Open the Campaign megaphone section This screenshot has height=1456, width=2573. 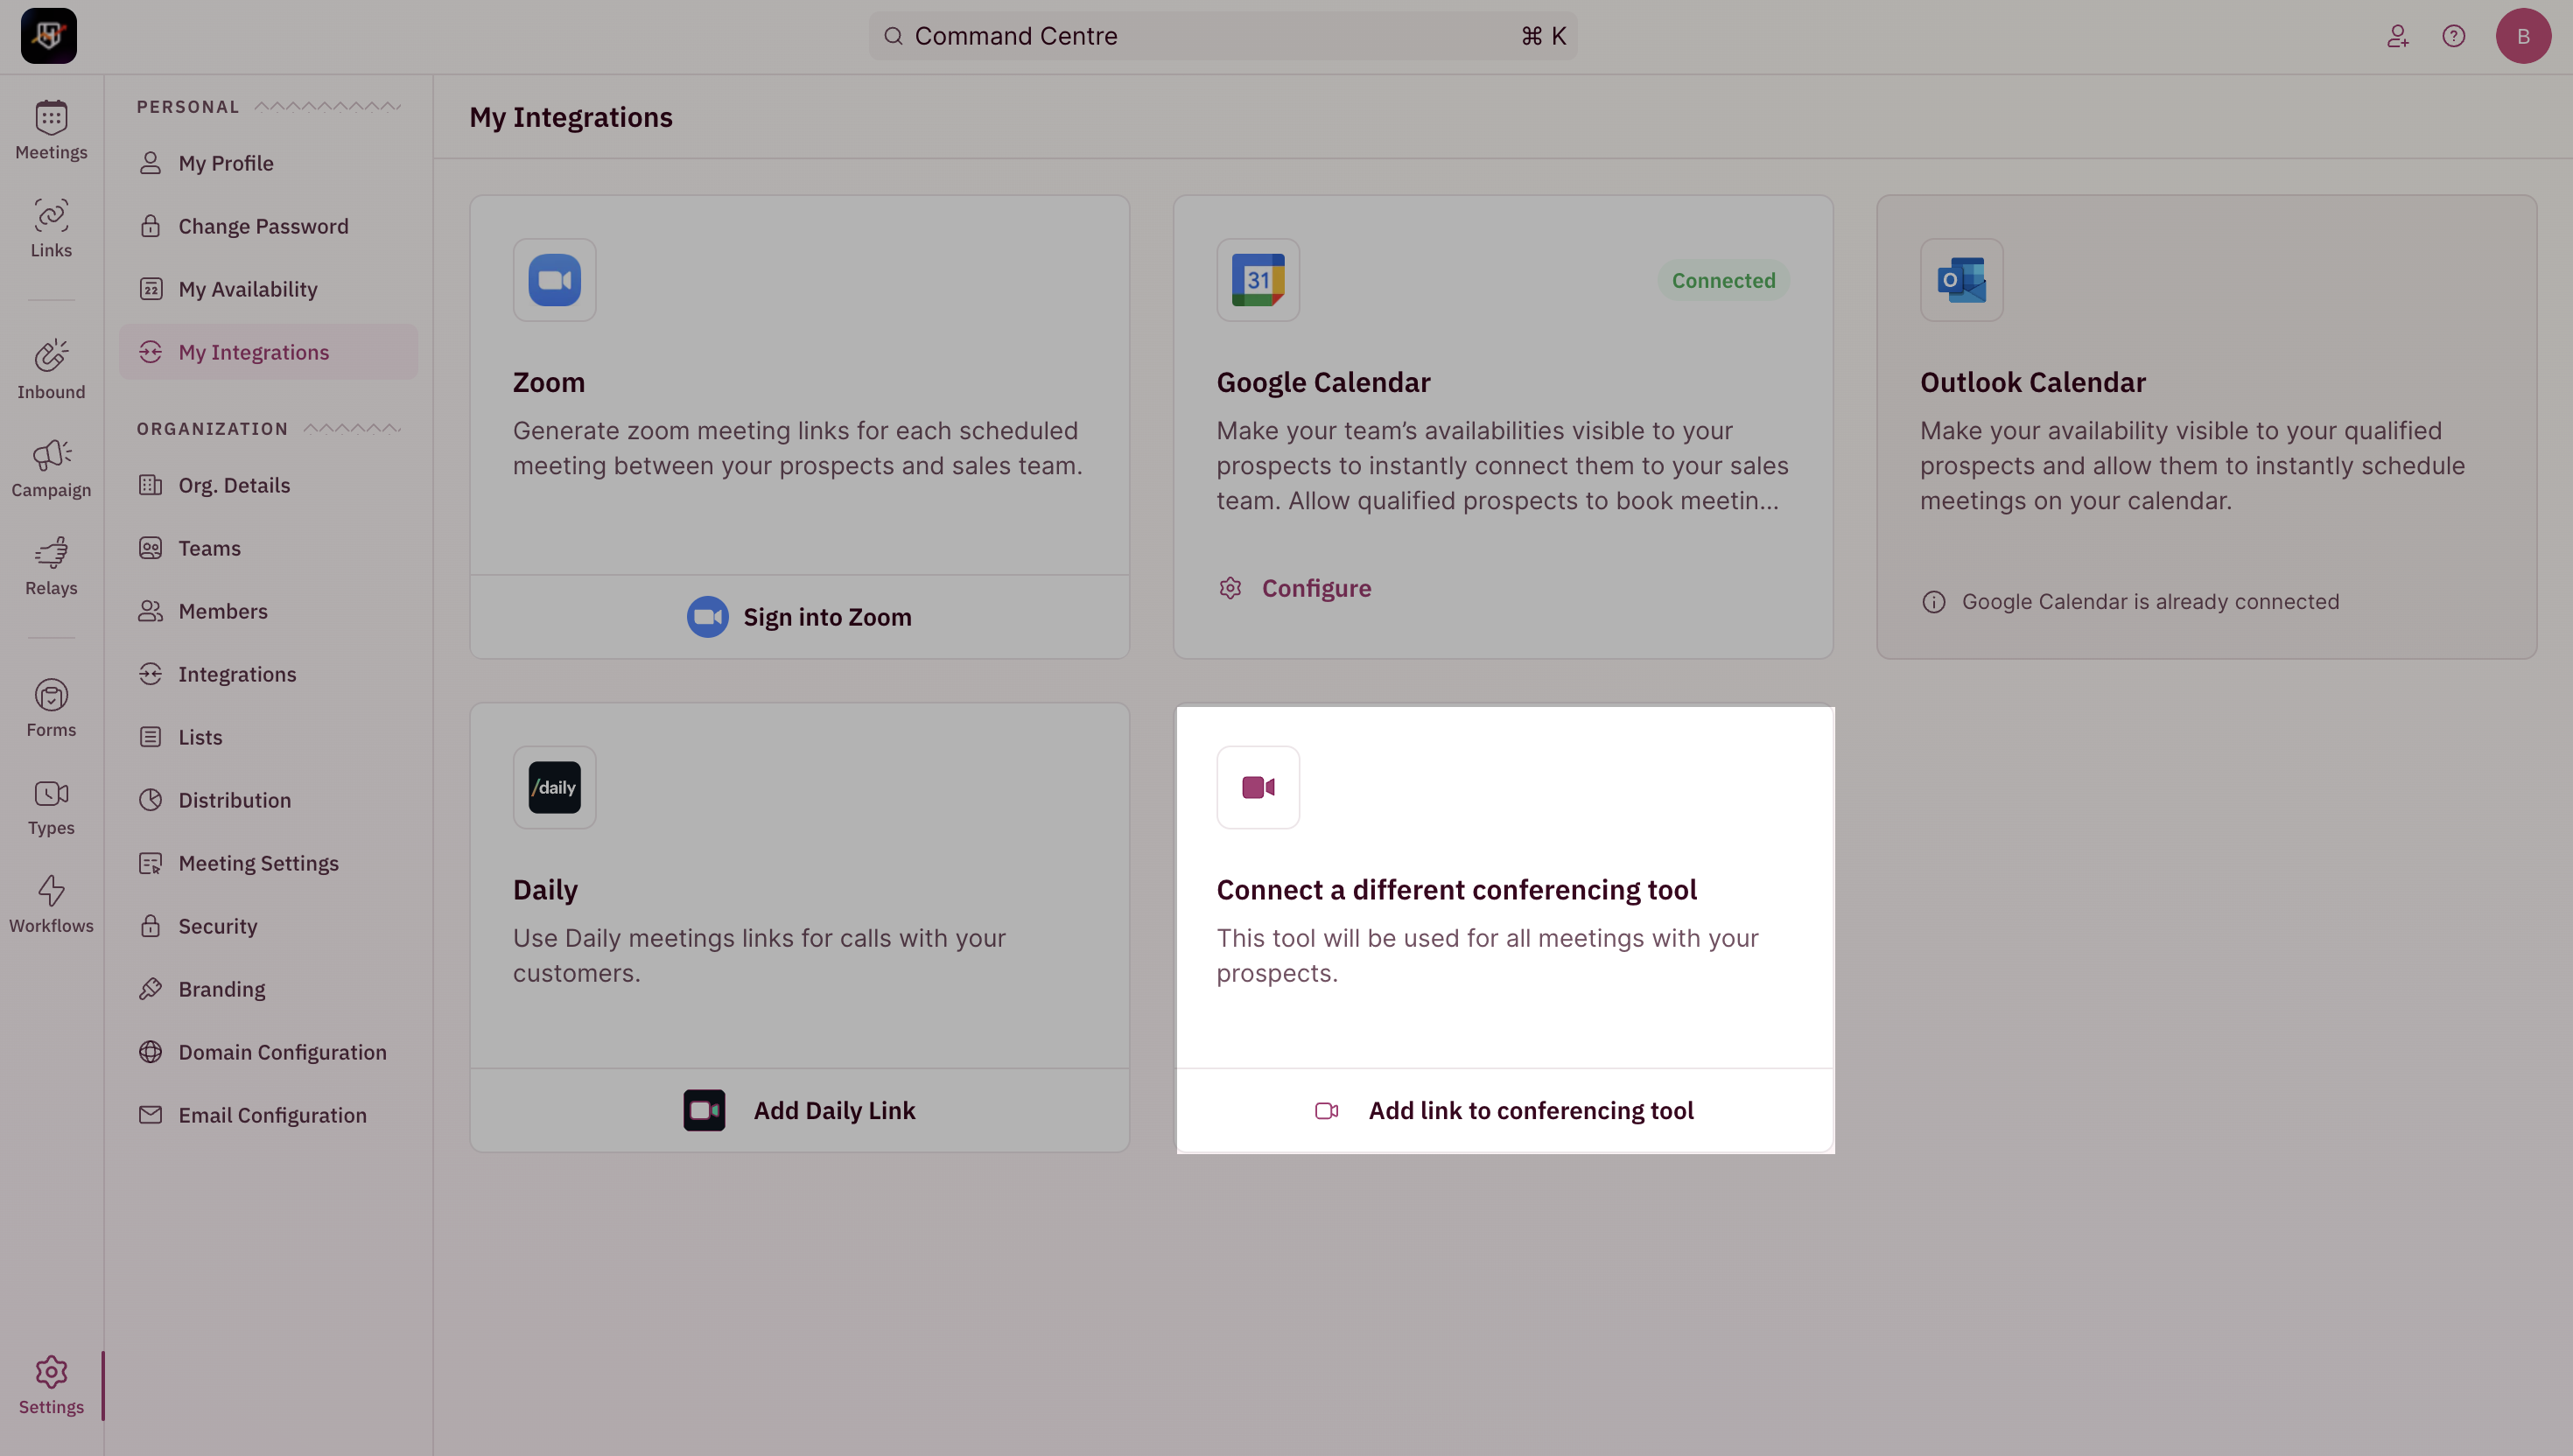pyautogui.click(x=51, y=468)
